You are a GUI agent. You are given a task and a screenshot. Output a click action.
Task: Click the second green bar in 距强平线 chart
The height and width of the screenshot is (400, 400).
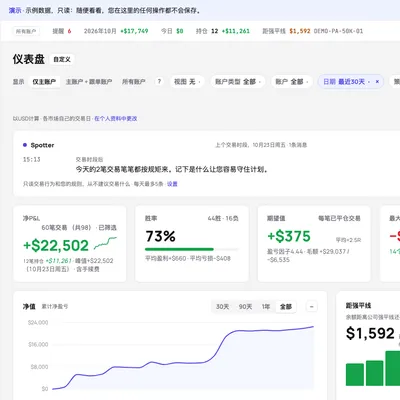coord(374,373)
